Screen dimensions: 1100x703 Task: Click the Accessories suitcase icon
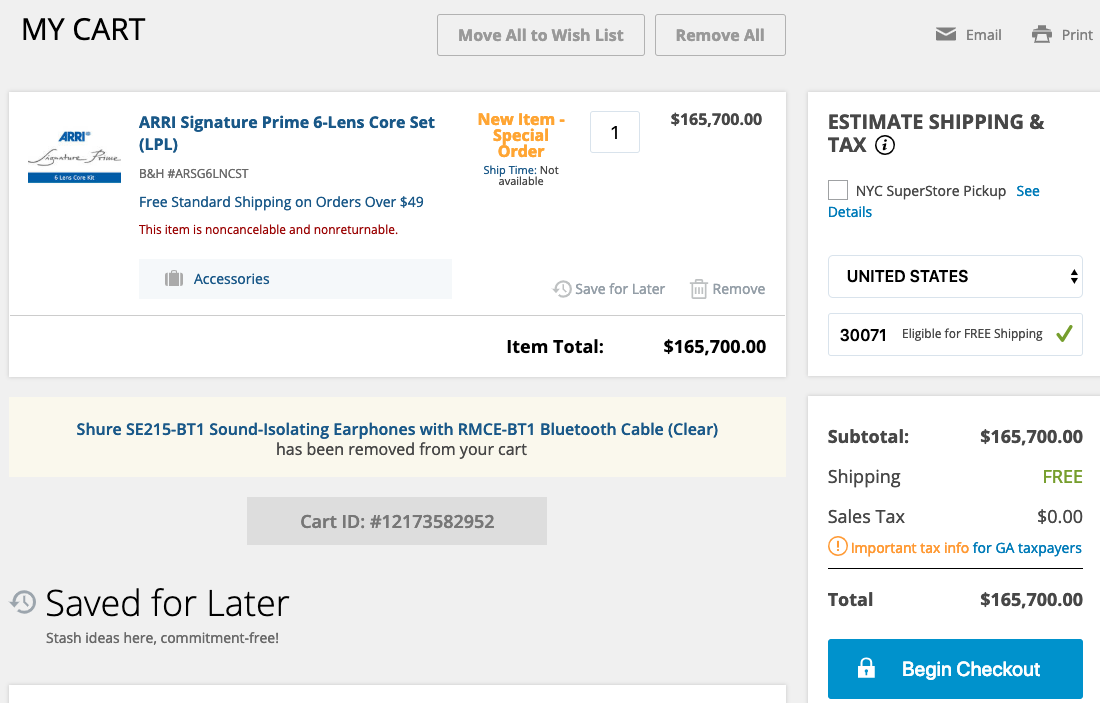click(173, 279)
